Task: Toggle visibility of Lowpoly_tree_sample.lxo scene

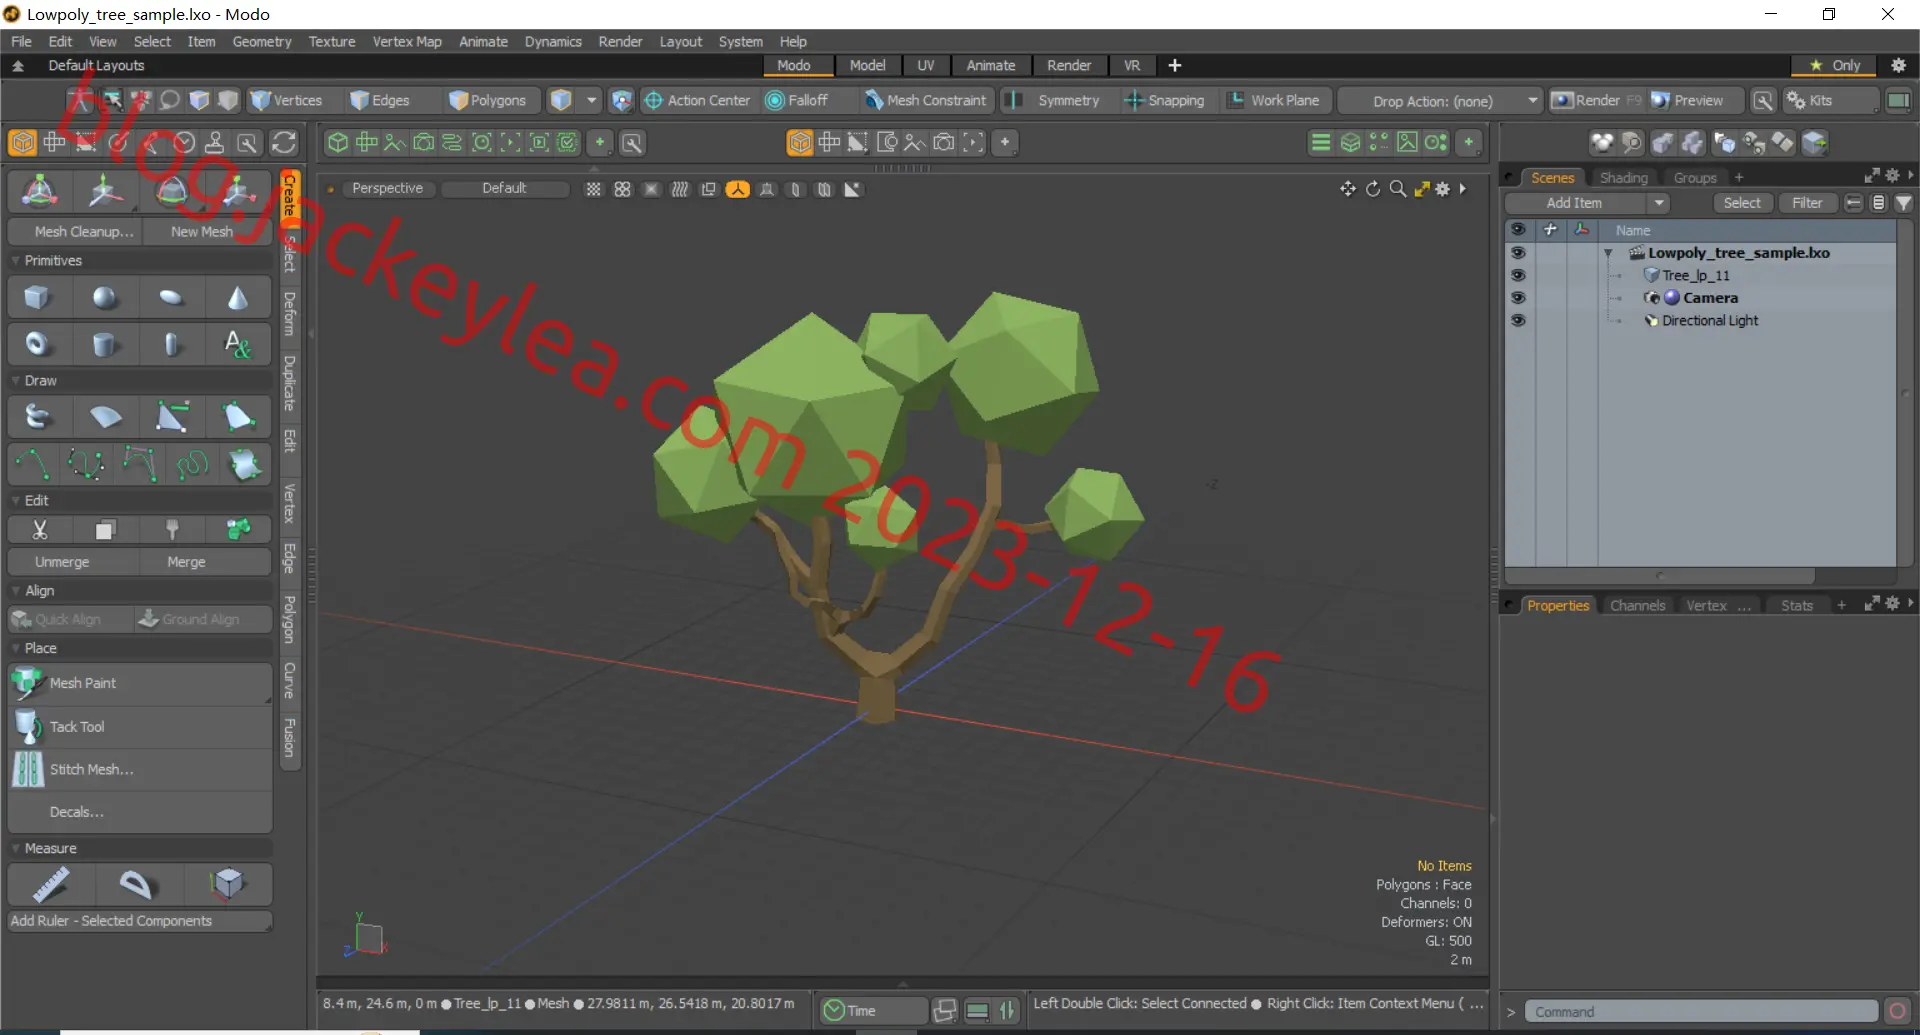Action: pyautogui.click(x=1518, y=253)
